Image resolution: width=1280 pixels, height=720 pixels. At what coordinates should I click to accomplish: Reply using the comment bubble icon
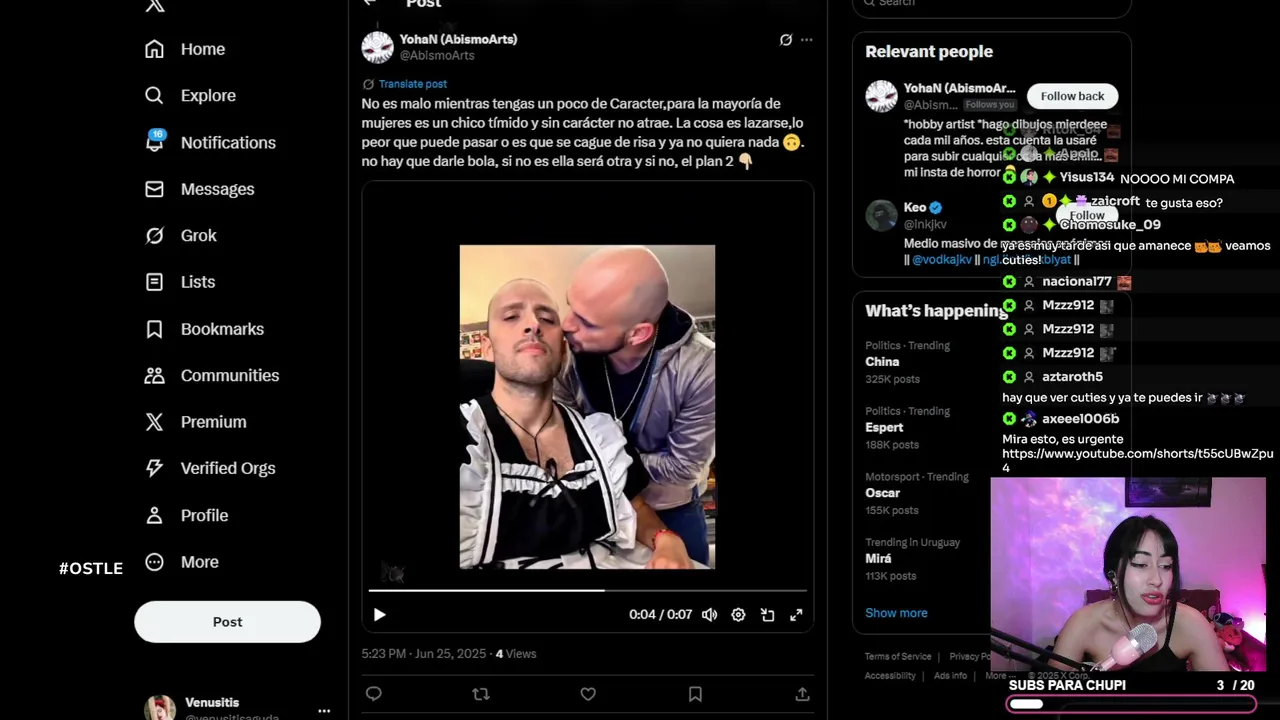click(374, 694)
